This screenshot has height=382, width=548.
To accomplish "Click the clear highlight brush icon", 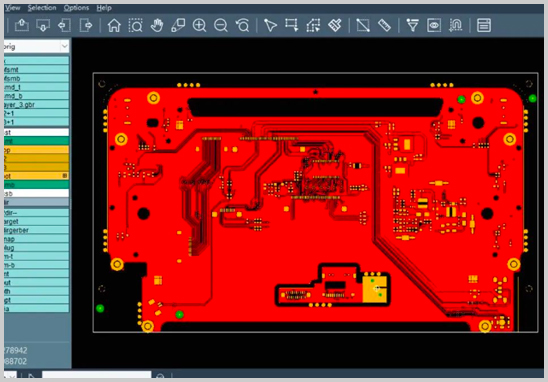I will (334, 25).
